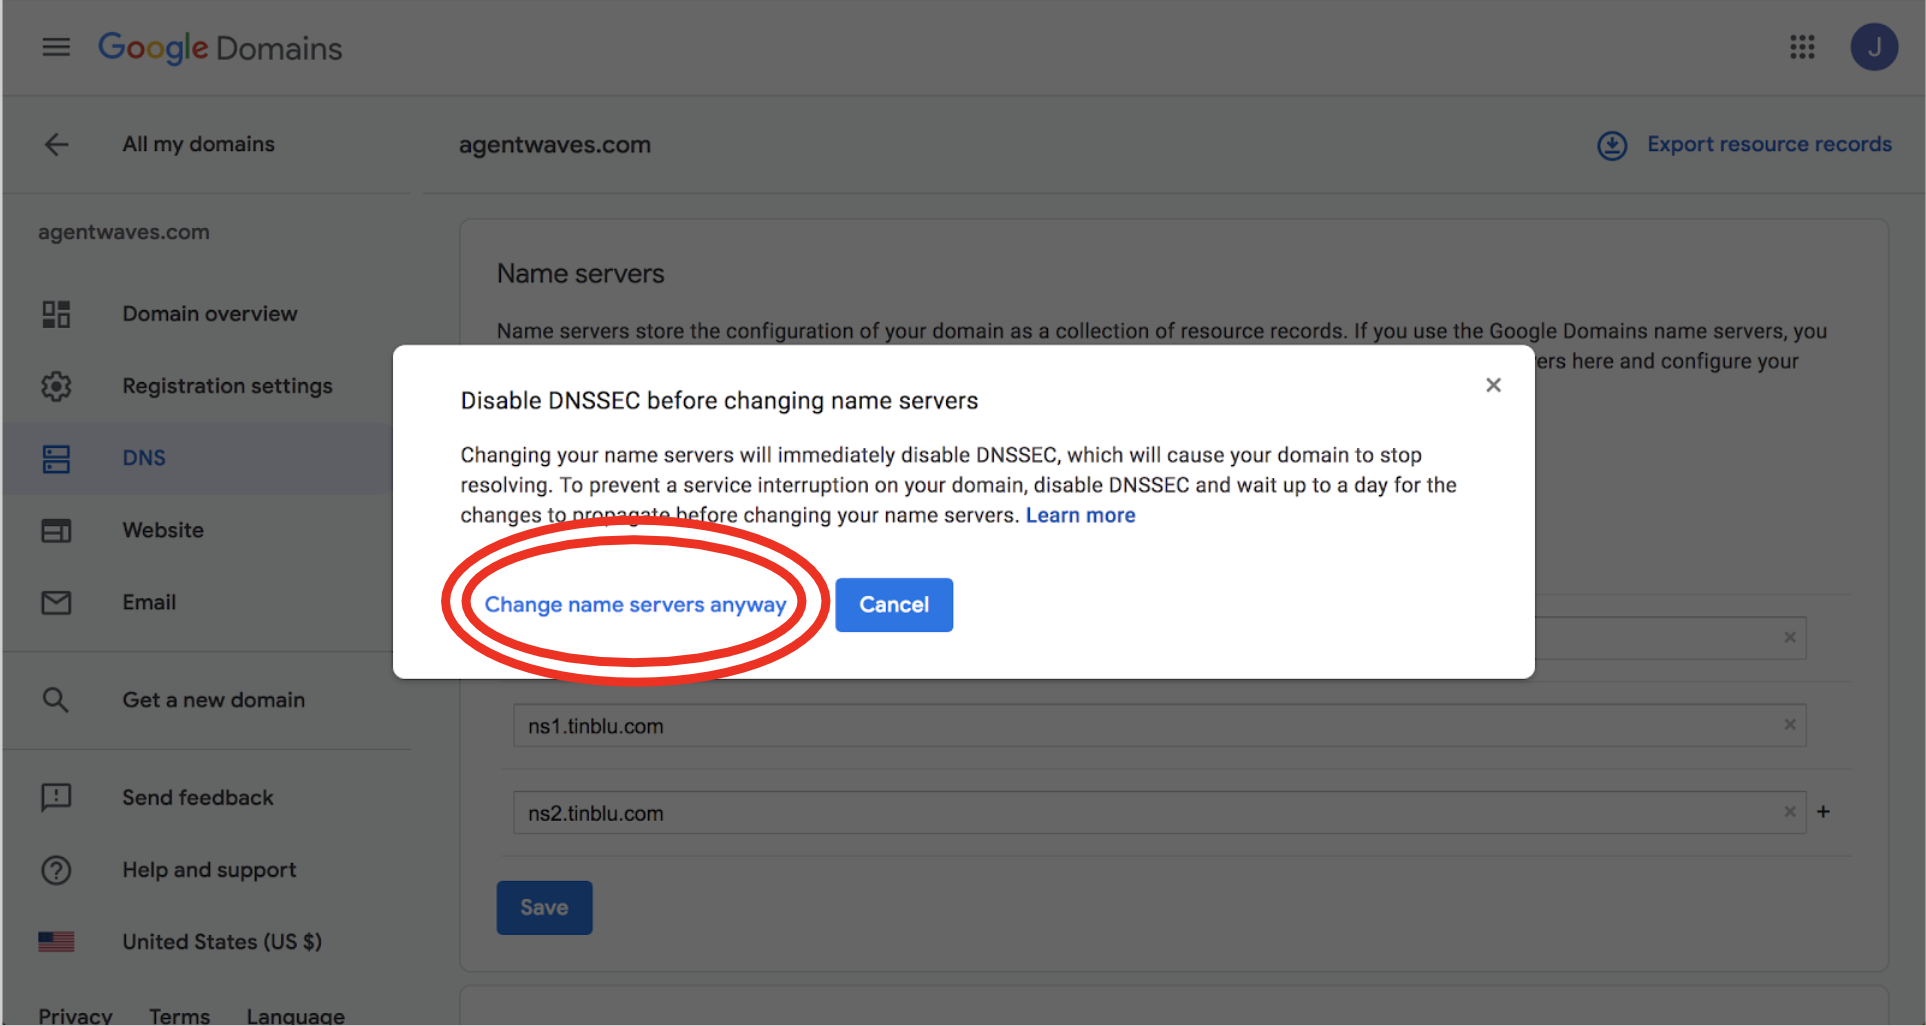Open Google Domains logo home
Image resolution: width=1926 pixels, height=1026 pixels.
[x=220, y=48]
